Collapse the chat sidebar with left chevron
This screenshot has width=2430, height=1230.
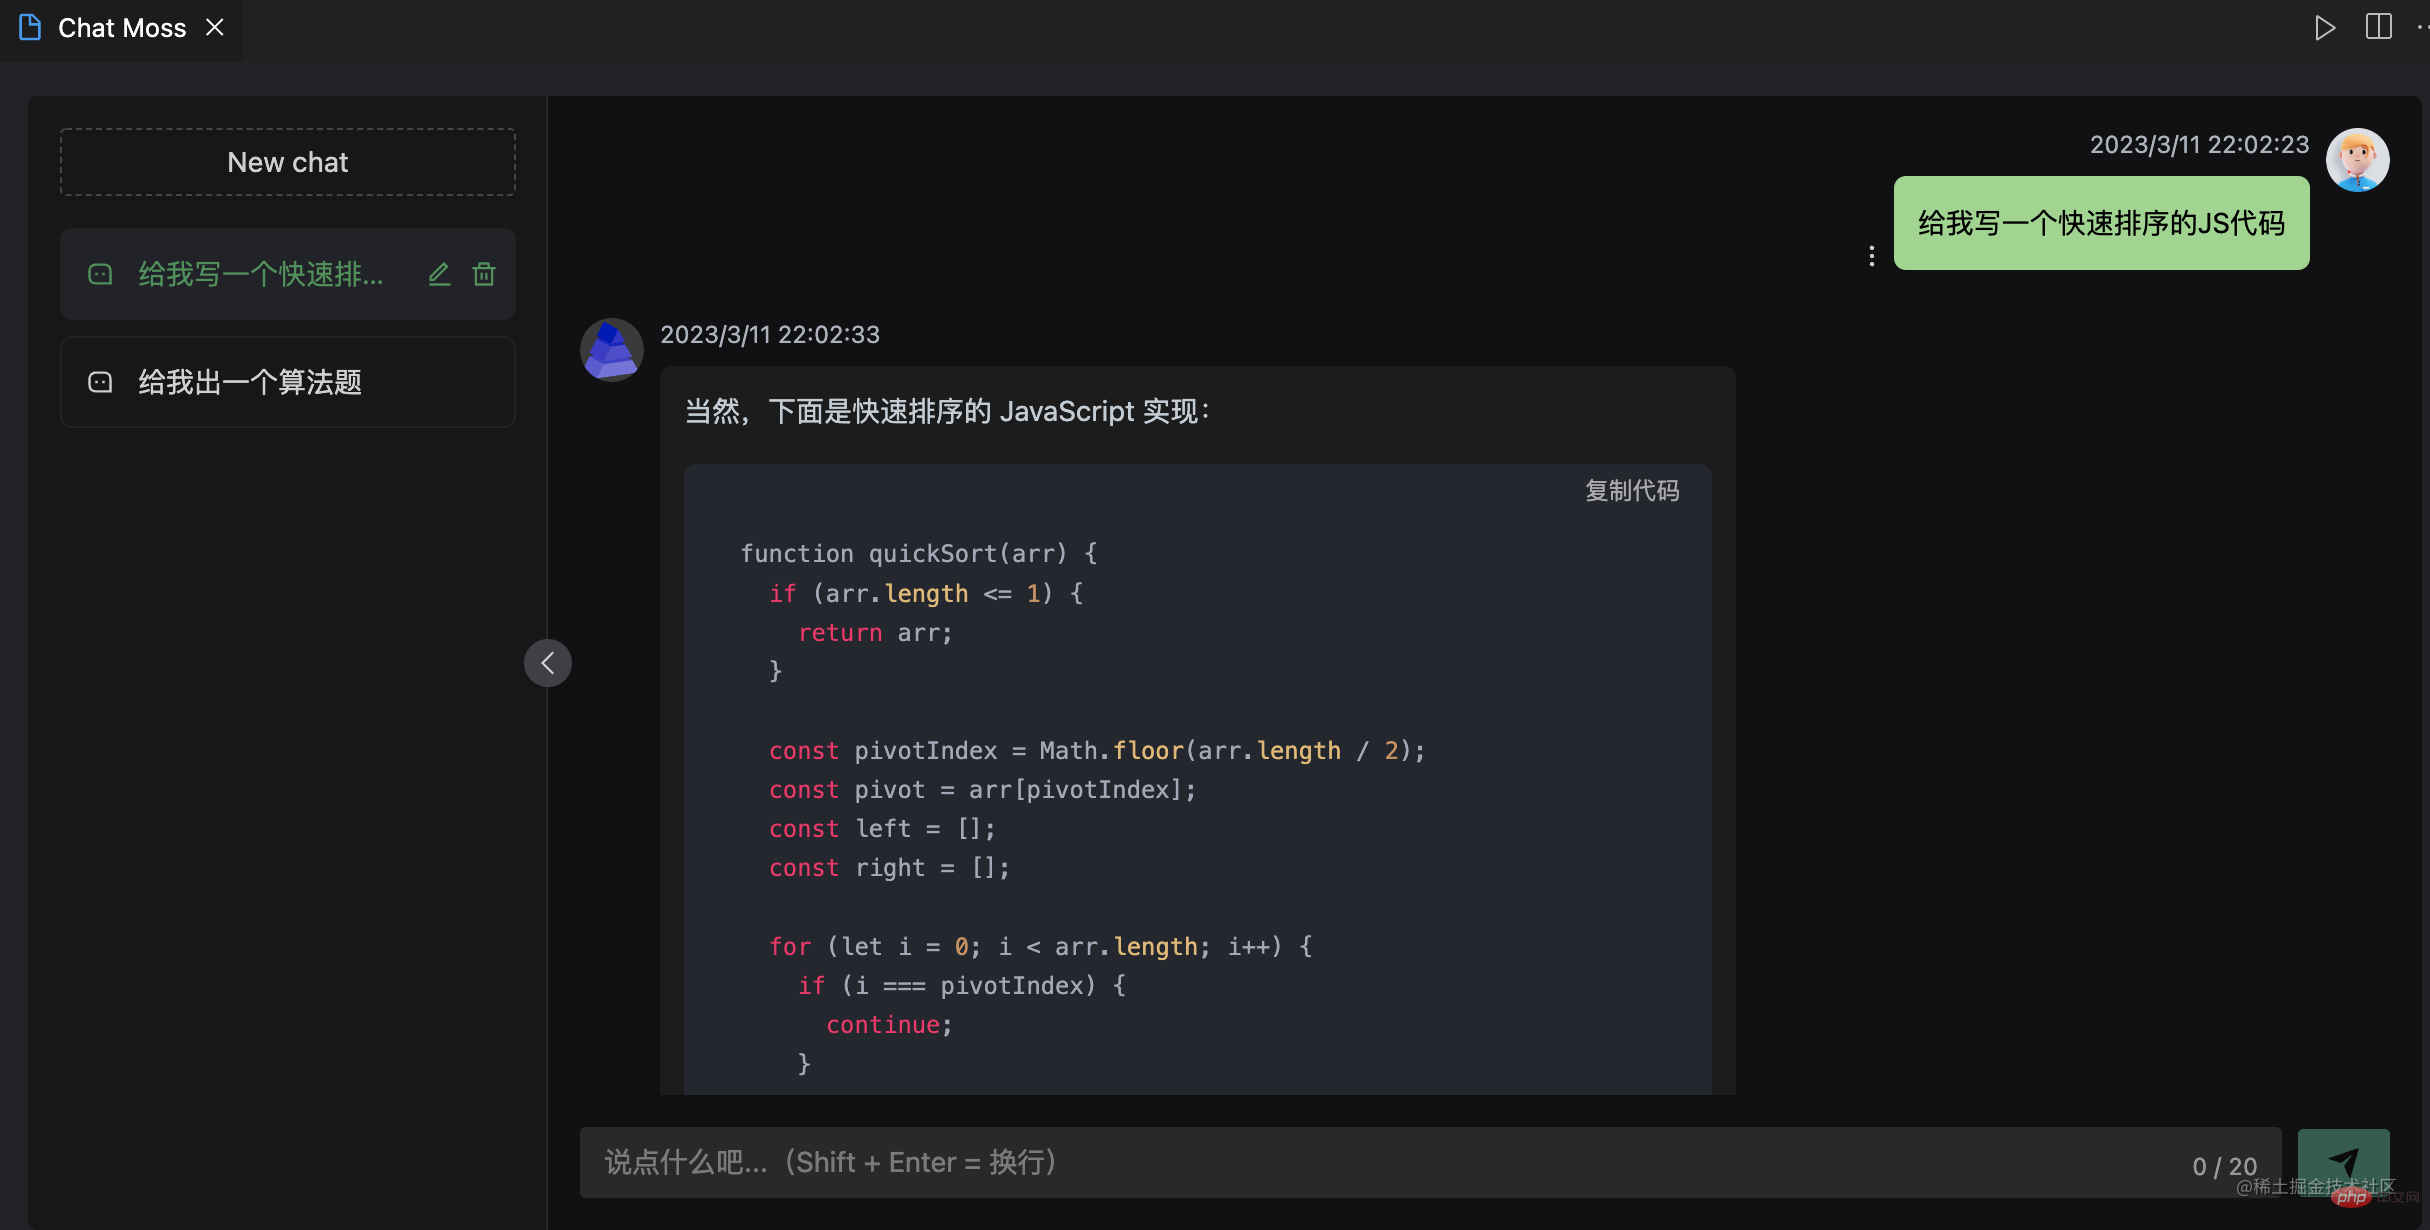(548, 663)
